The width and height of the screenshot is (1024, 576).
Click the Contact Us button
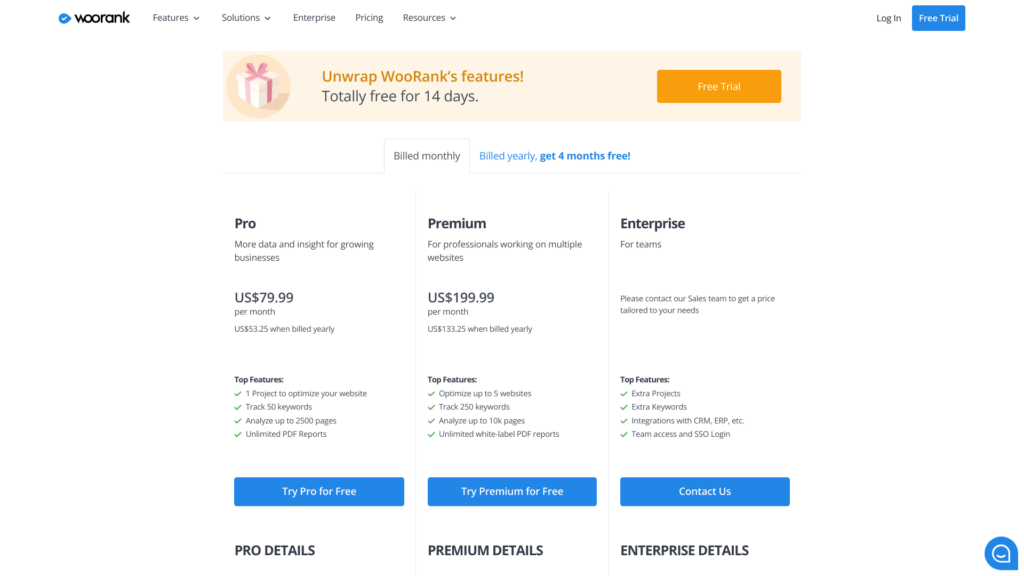tap(705, 492)
